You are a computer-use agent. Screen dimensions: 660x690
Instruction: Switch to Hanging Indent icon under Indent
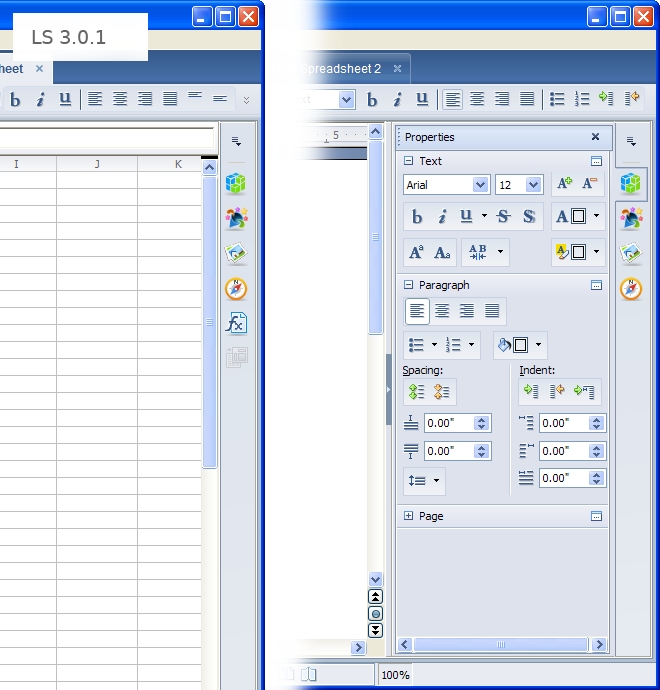click(584, 390)
